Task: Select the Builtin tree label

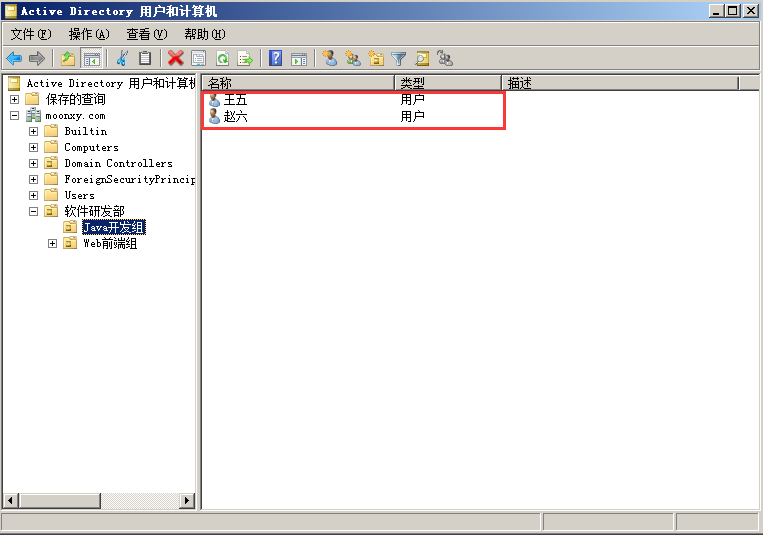Action: tap(86, 131)
